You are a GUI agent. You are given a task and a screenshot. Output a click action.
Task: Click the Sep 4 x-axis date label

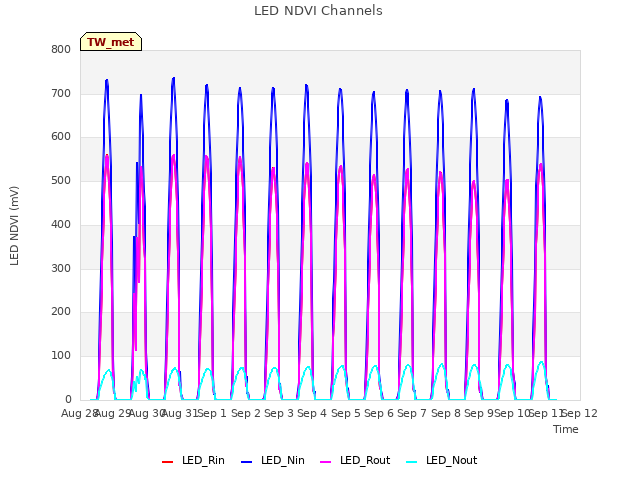(x=312, y=413)
